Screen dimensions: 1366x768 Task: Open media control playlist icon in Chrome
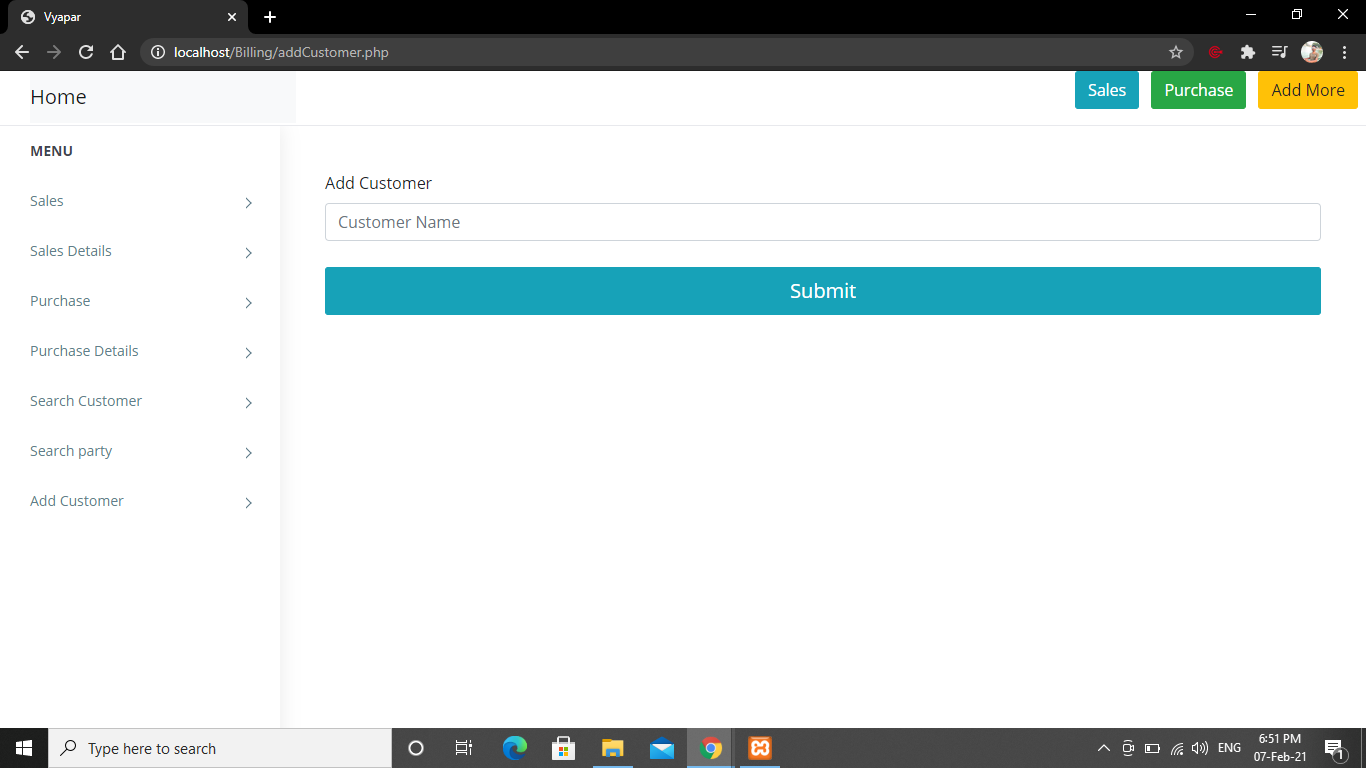coord(1279,52)
